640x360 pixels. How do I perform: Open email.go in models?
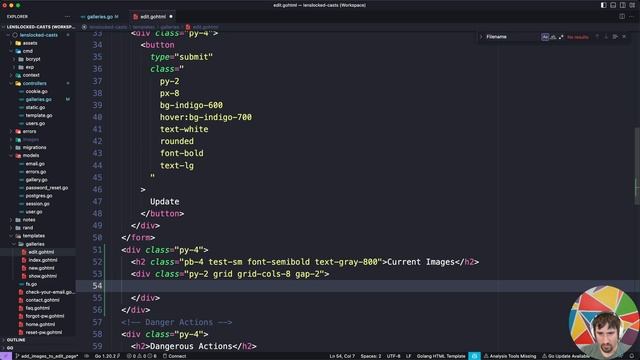pyautogui.click(x=35, y=164)
